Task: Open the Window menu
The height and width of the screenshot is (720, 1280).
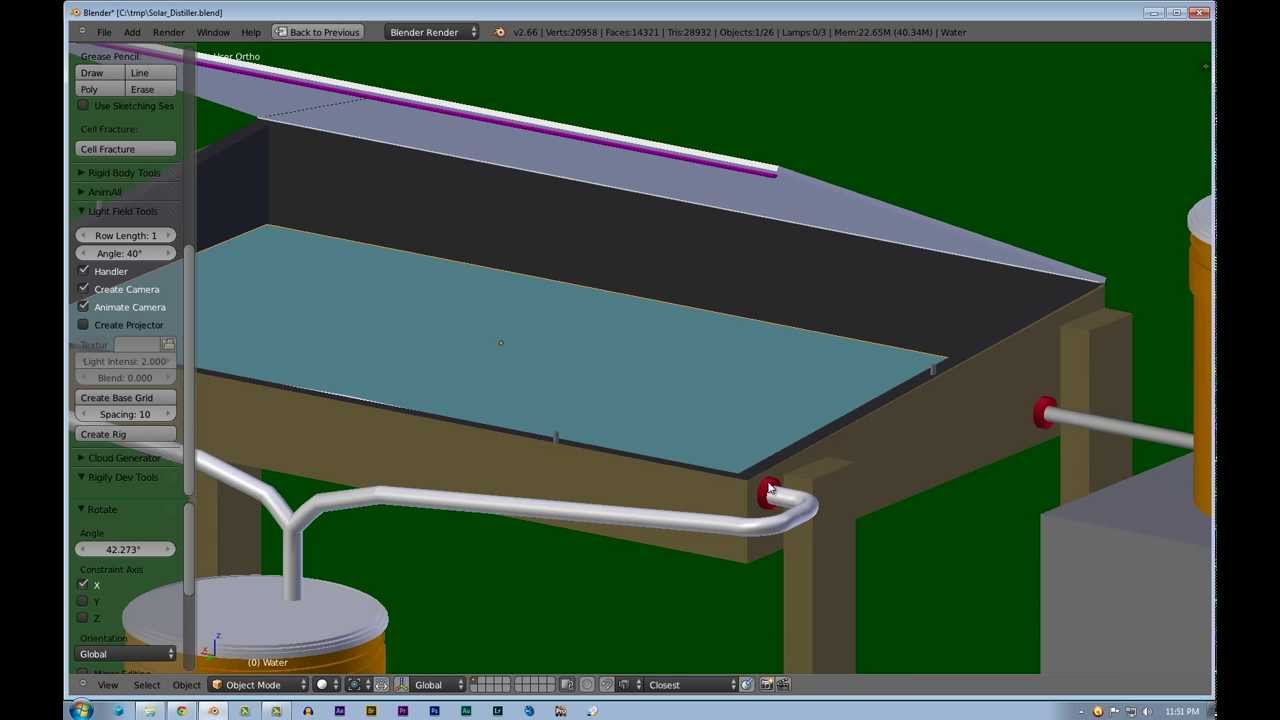Action: (213, 32)
